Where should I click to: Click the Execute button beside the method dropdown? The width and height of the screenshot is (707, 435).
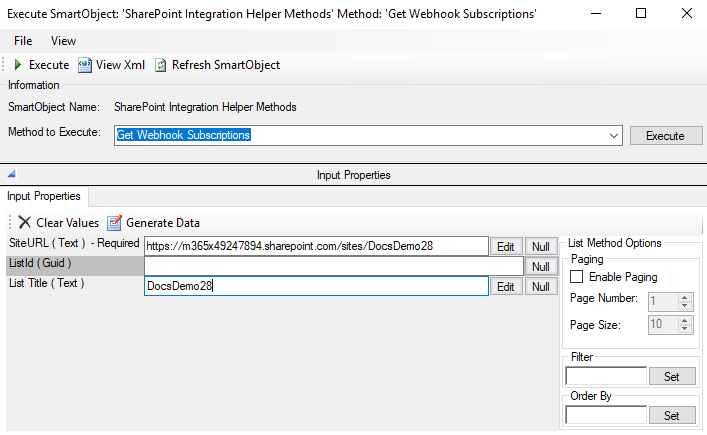[x=666, y=136]
